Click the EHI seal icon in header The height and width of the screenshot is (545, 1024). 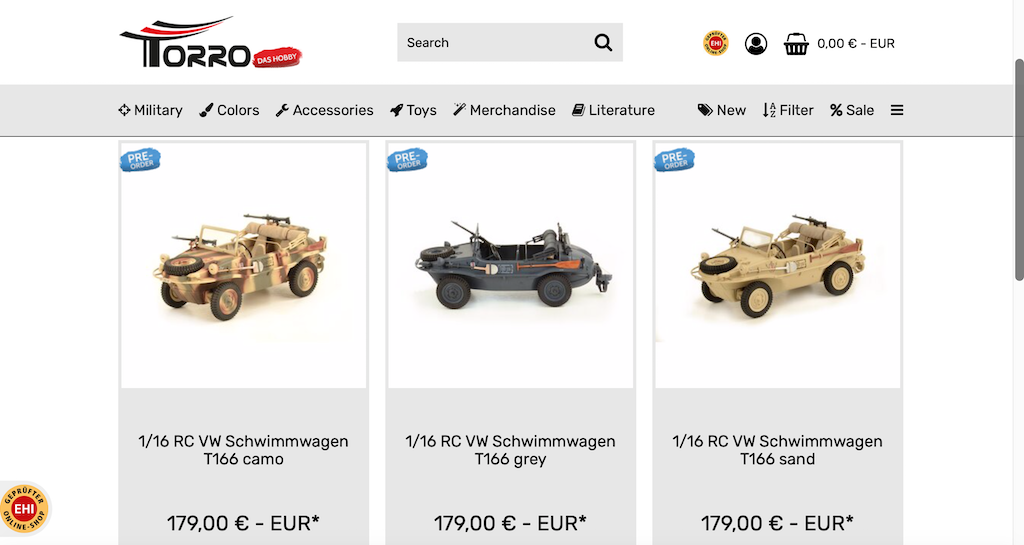click(716, 43)
